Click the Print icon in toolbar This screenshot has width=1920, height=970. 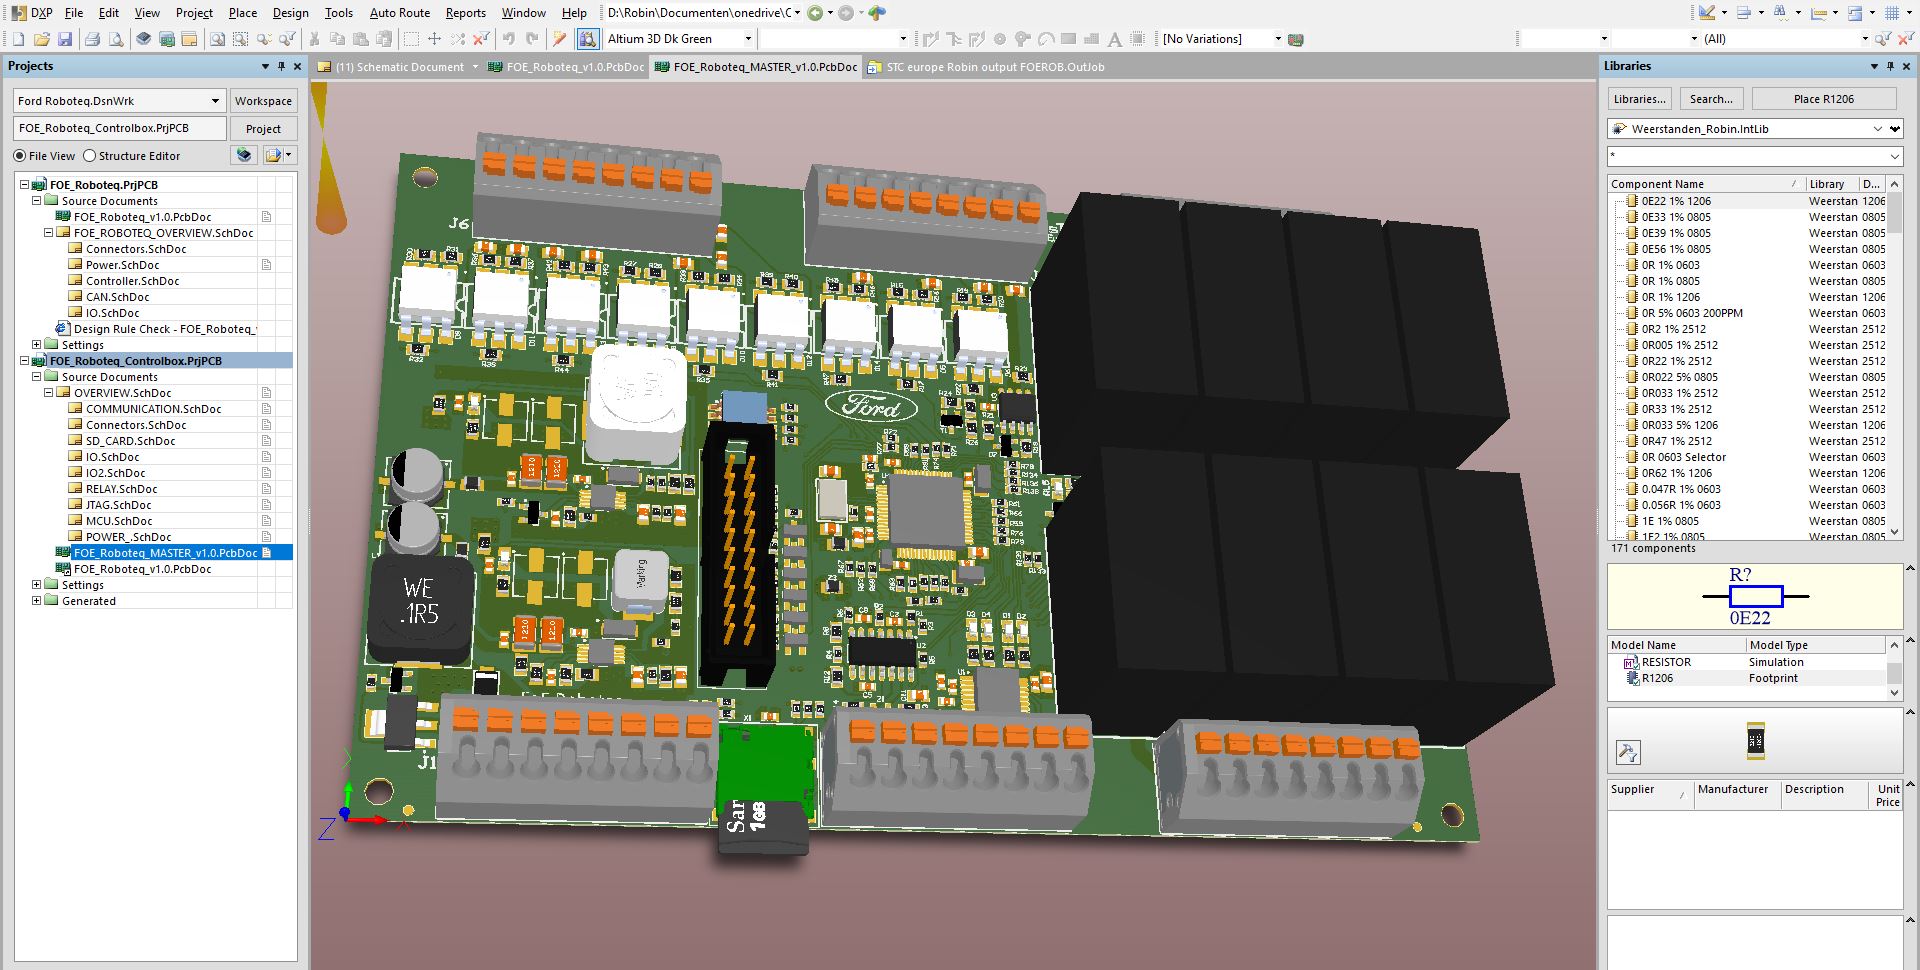[92, 39]
